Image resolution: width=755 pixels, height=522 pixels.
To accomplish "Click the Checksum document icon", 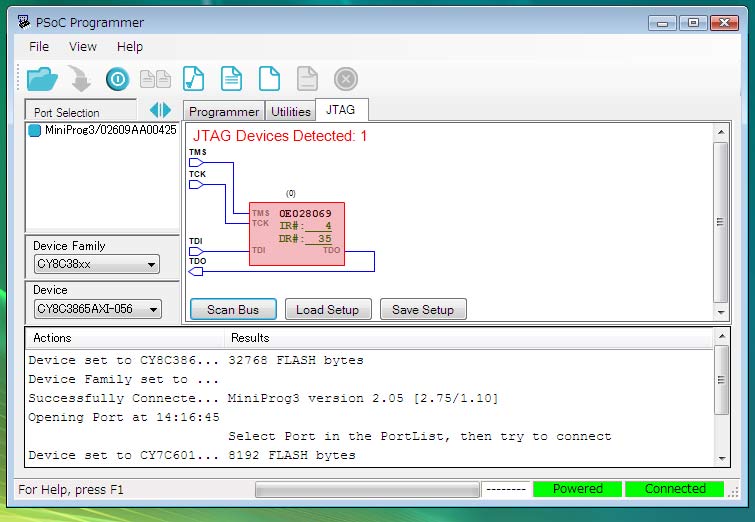I will click(194, 79).
